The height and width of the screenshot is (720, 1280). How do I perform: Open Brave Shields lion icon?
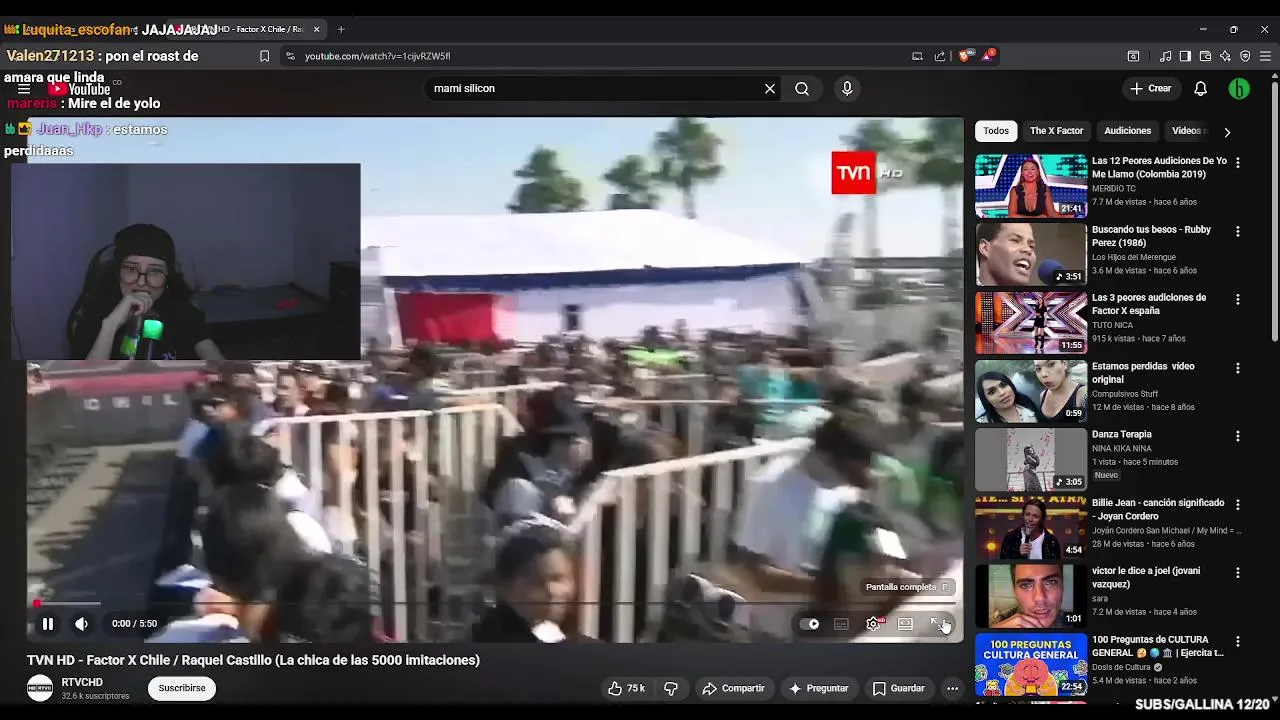click(964, 56)
